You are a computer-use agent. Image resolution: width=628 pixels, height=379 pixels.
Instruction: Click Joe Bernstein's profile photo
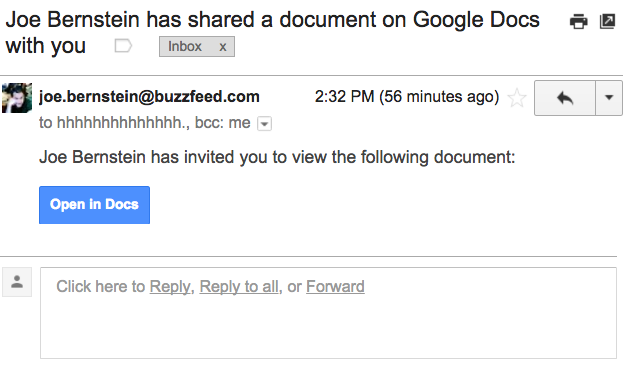point(17,98)
